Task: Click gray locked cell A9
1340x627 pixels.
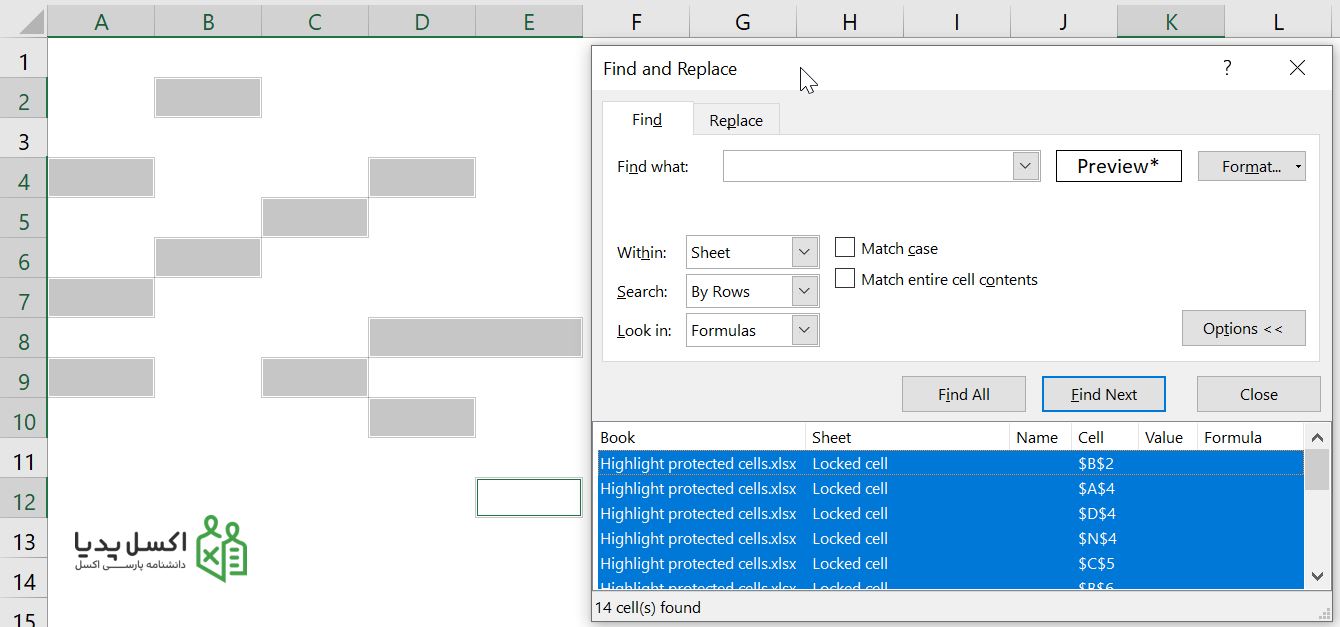Action: pos(101,378)
